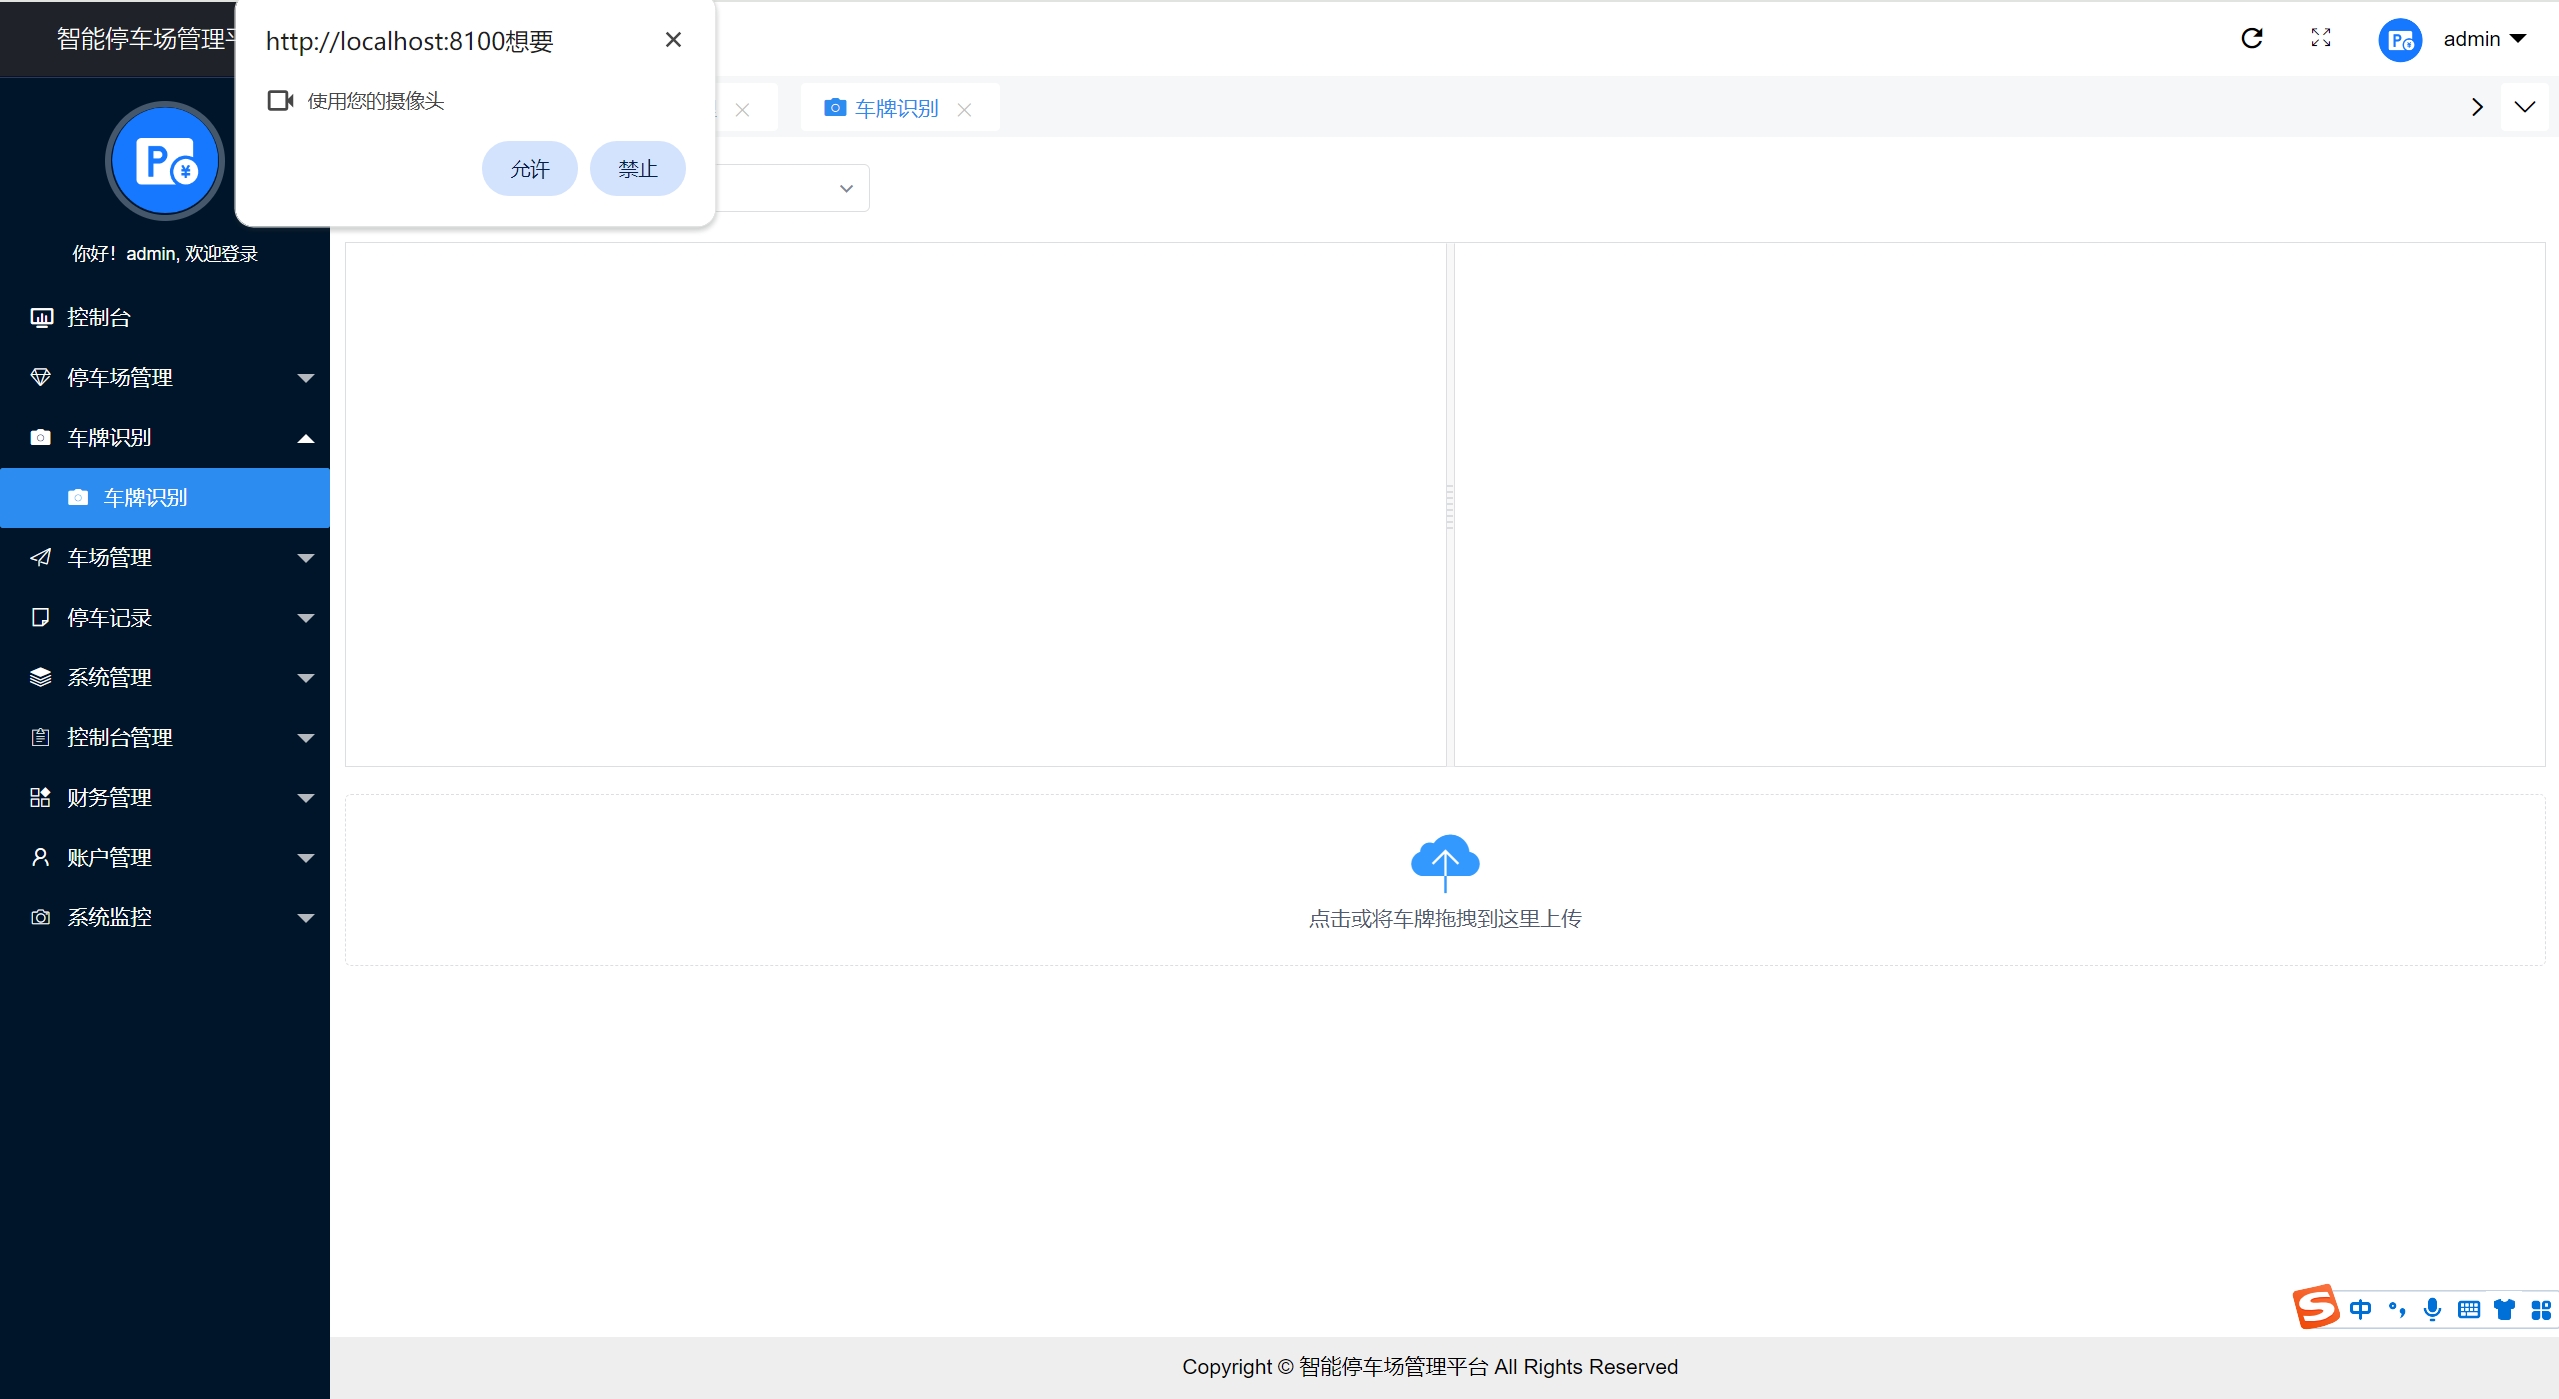2559x1399 pixels.
Task: Click 禁止 to block camera access
Action: [637, 169]
